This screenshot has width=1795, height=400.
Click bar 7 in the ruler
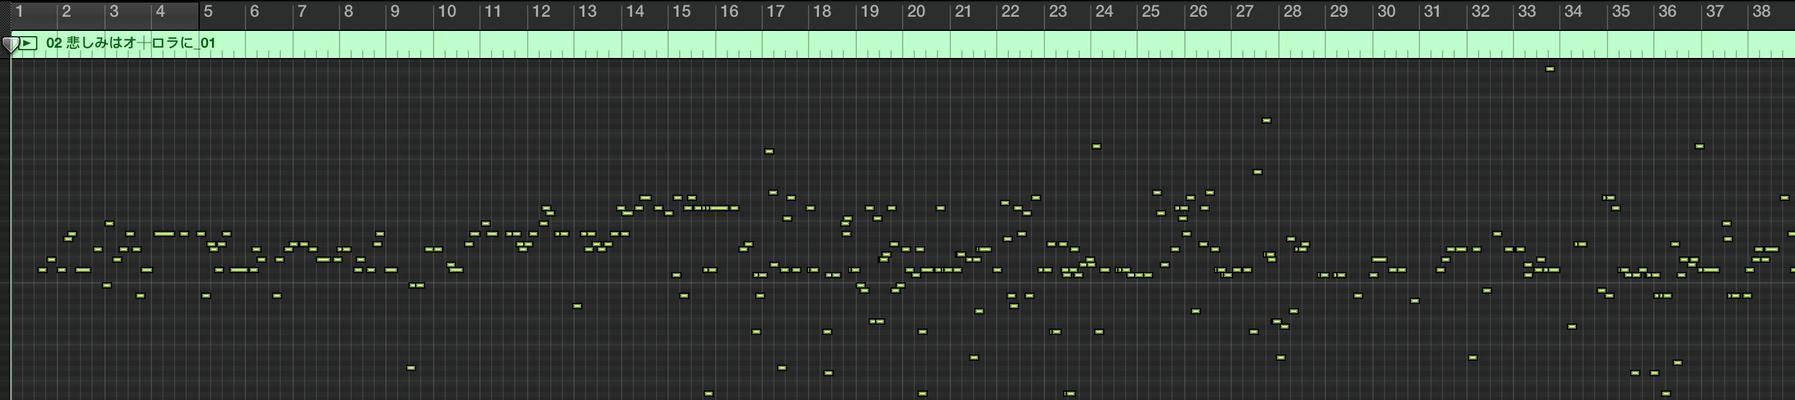point(301,12)
